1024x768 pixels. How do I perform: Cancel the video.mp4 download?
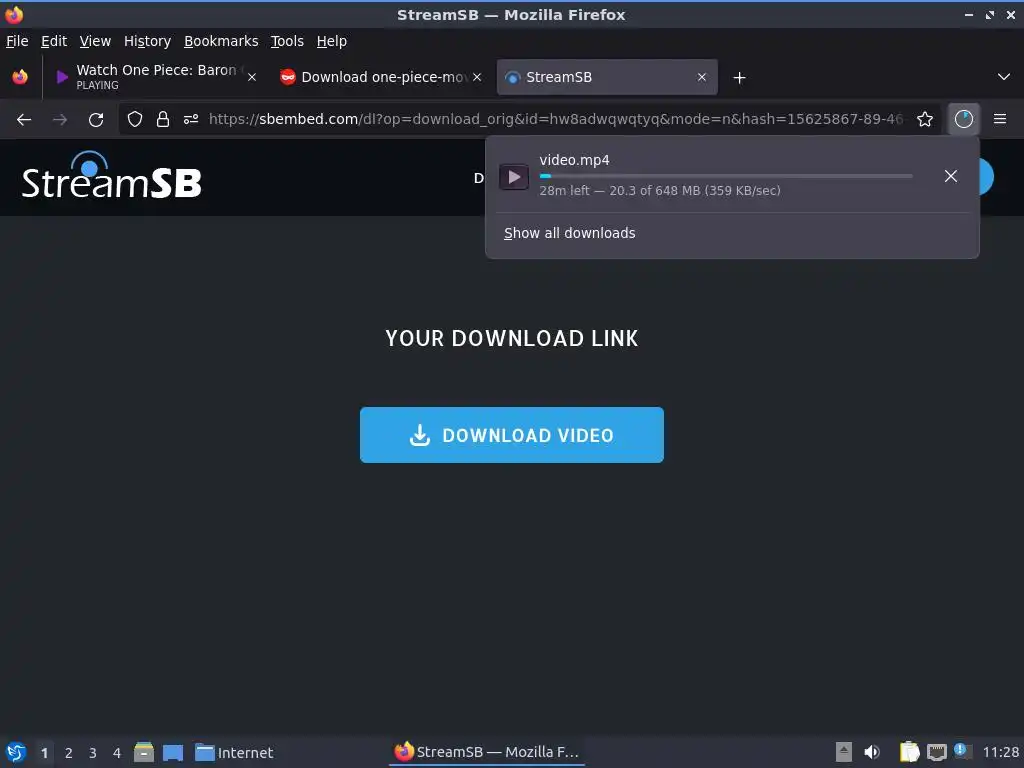point(951,176)
